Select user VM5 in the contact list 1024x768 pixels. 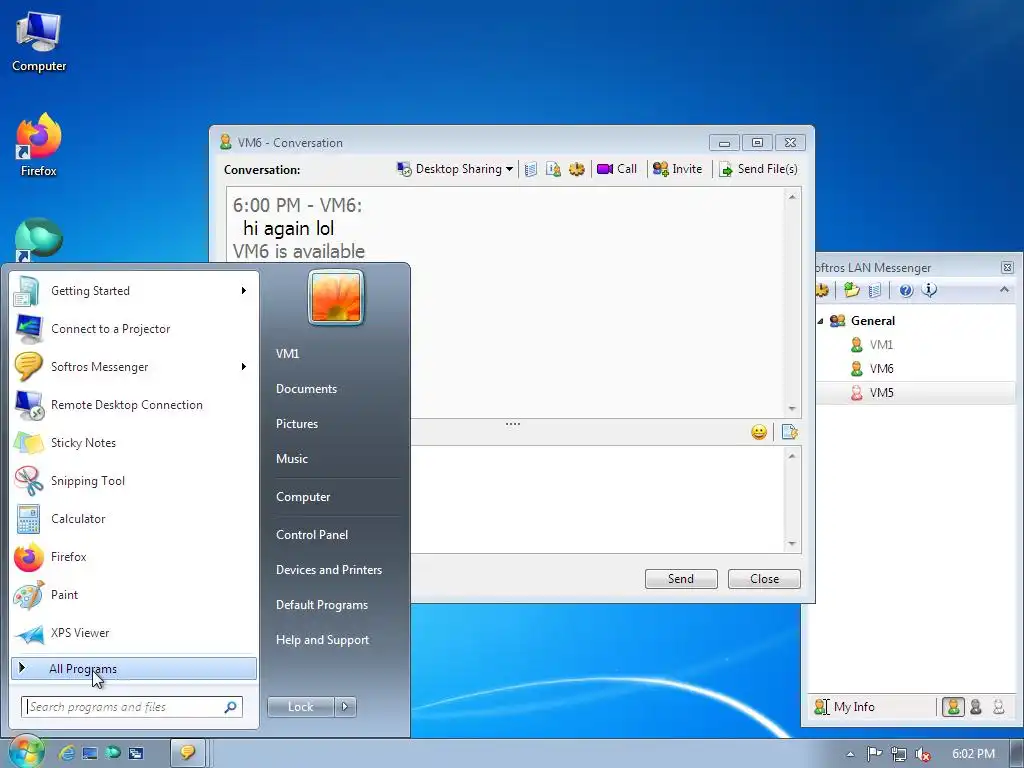[881, 393]
